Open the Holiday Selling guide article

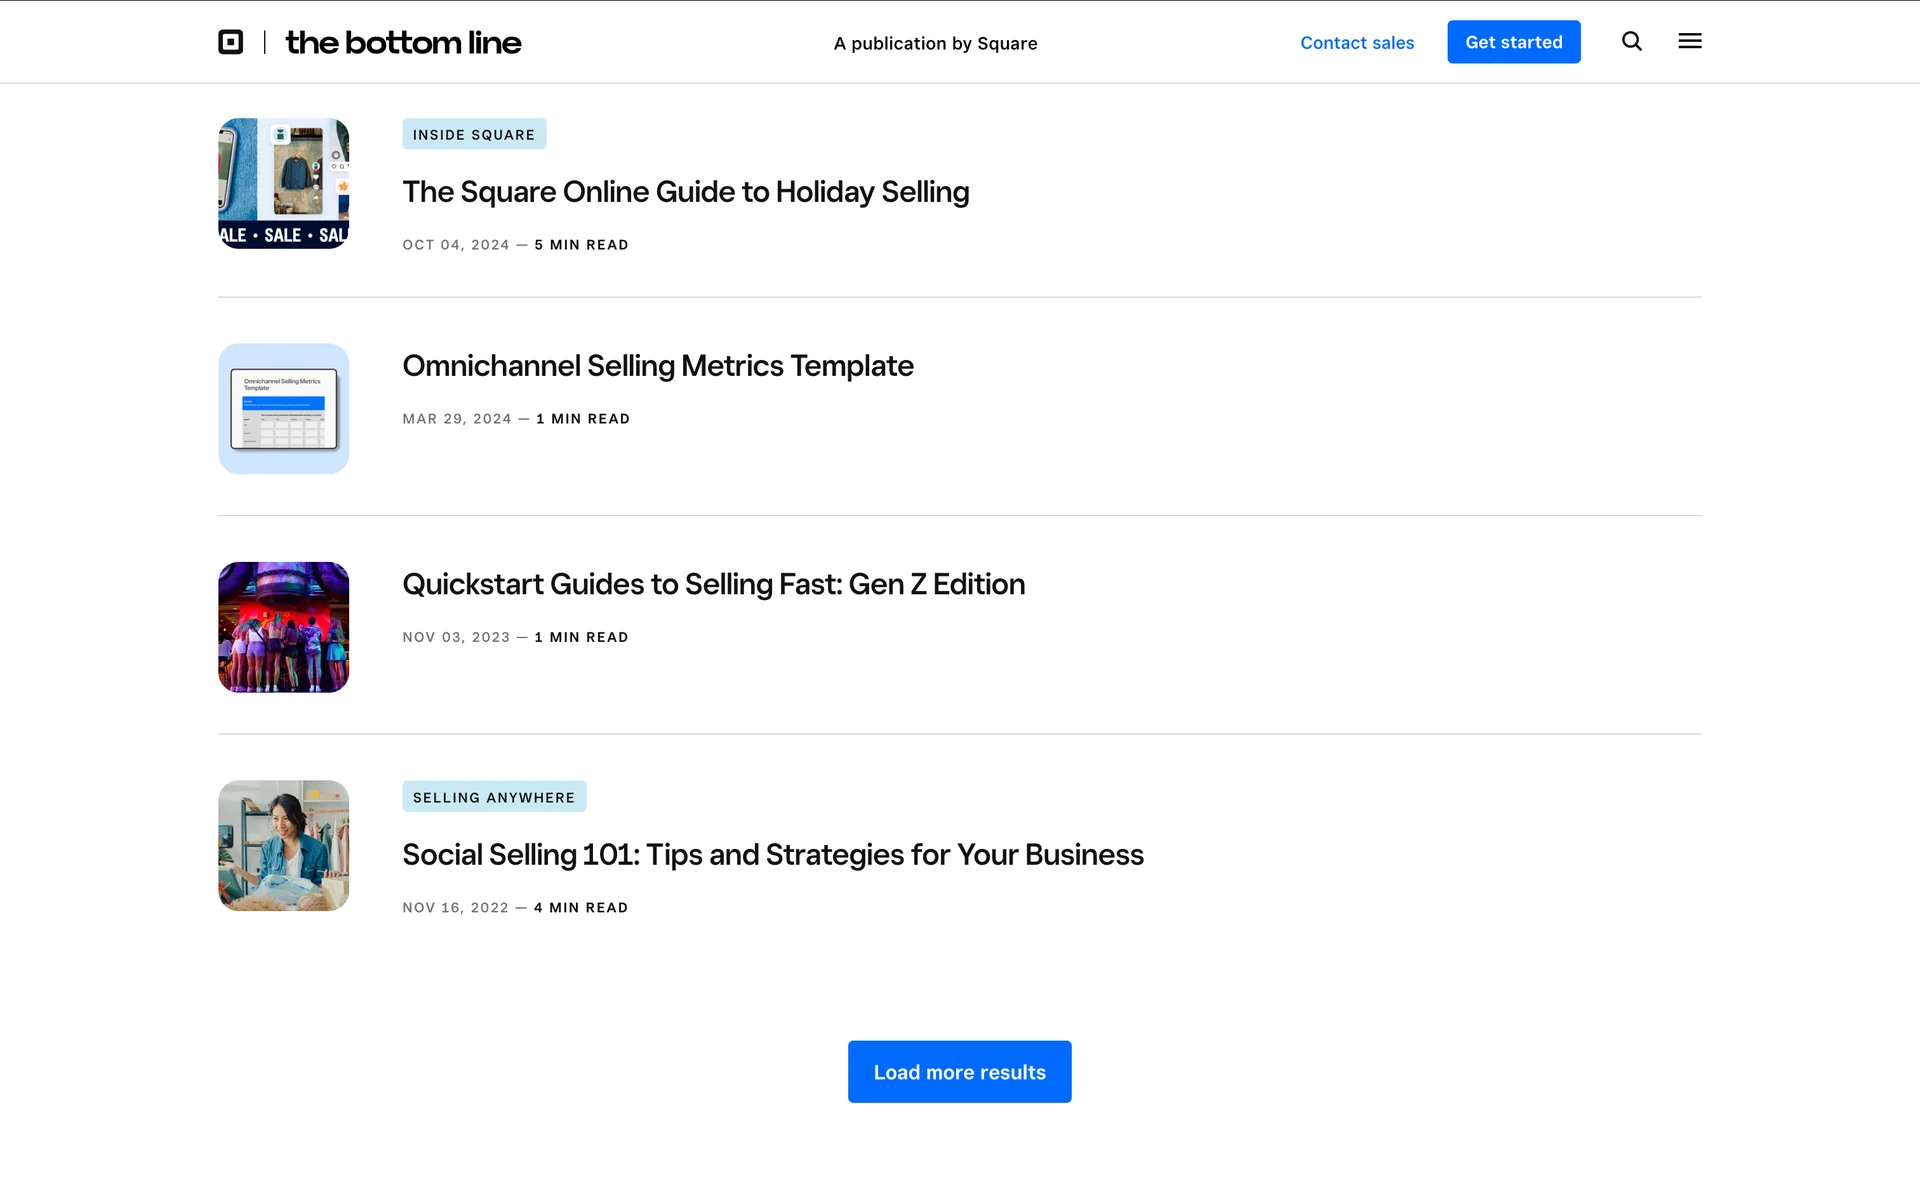685,192
